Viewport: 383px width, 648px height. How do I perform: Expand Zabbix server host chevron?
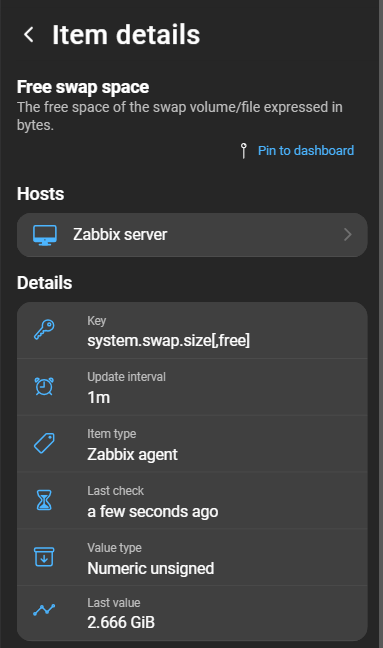(x=347, y=235)
